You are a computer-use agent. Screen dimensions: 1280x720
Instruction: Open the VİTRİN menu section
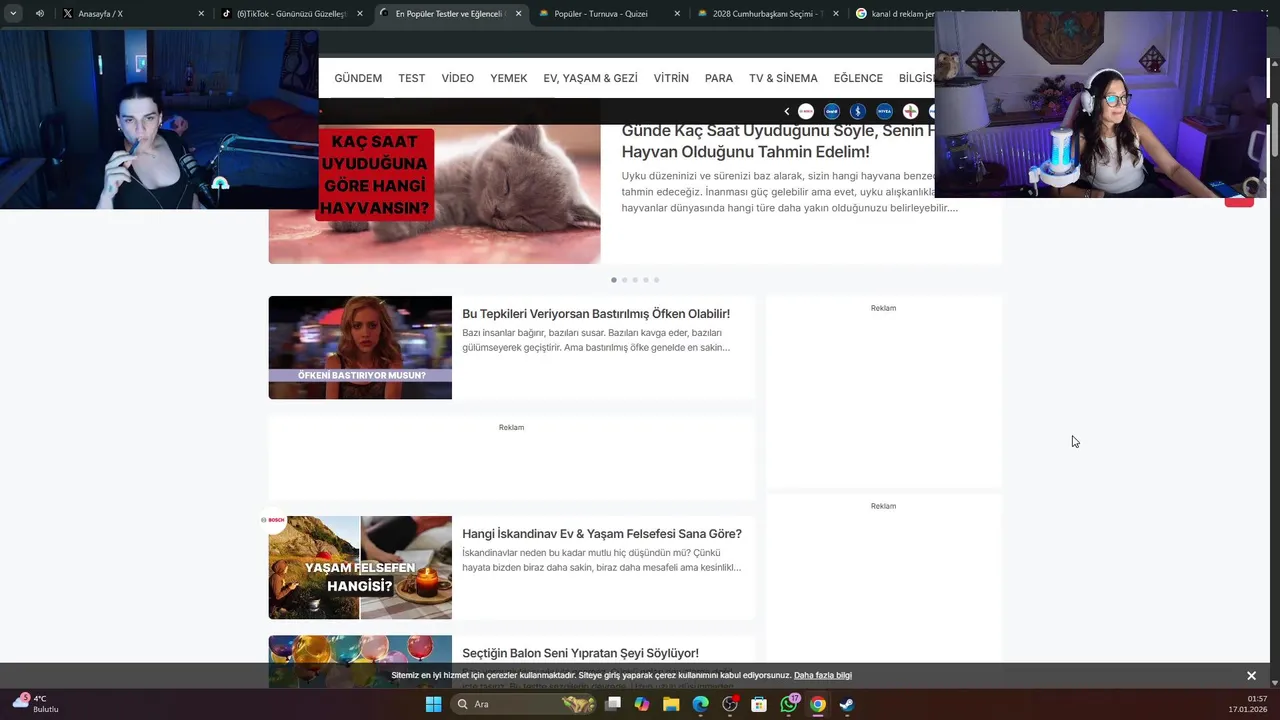coord(671,78)
